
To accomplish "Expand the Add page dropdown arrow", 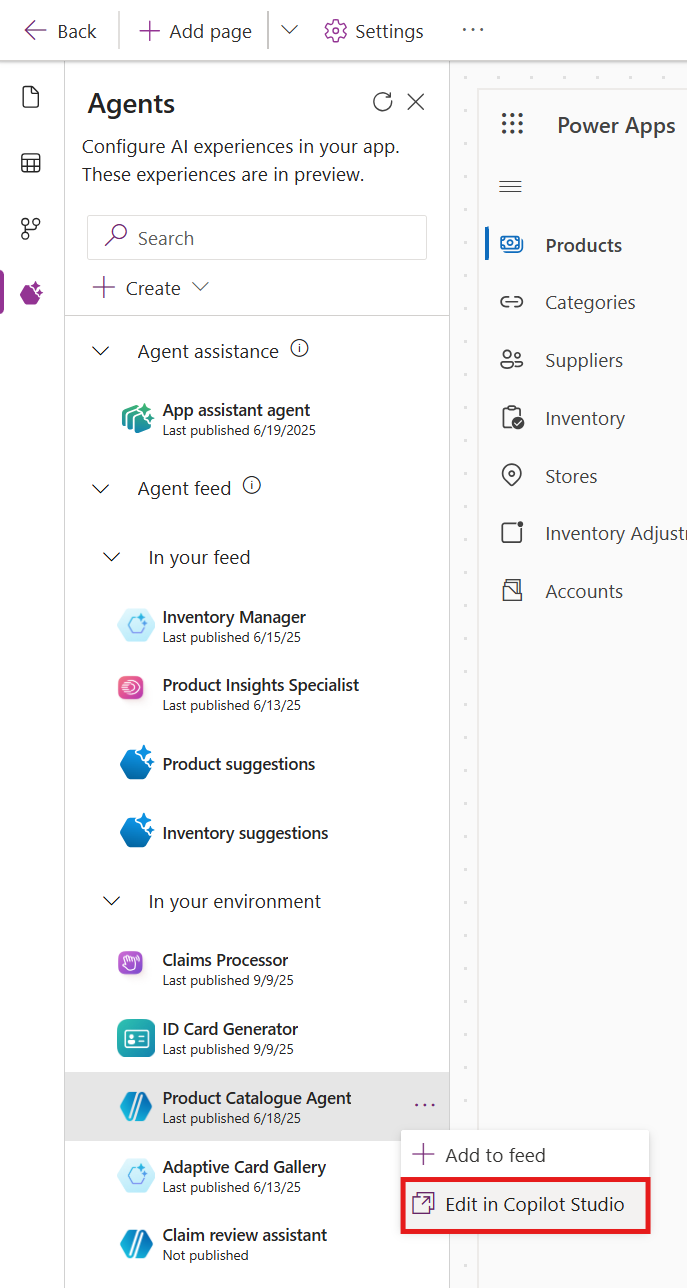I will 289,30.
